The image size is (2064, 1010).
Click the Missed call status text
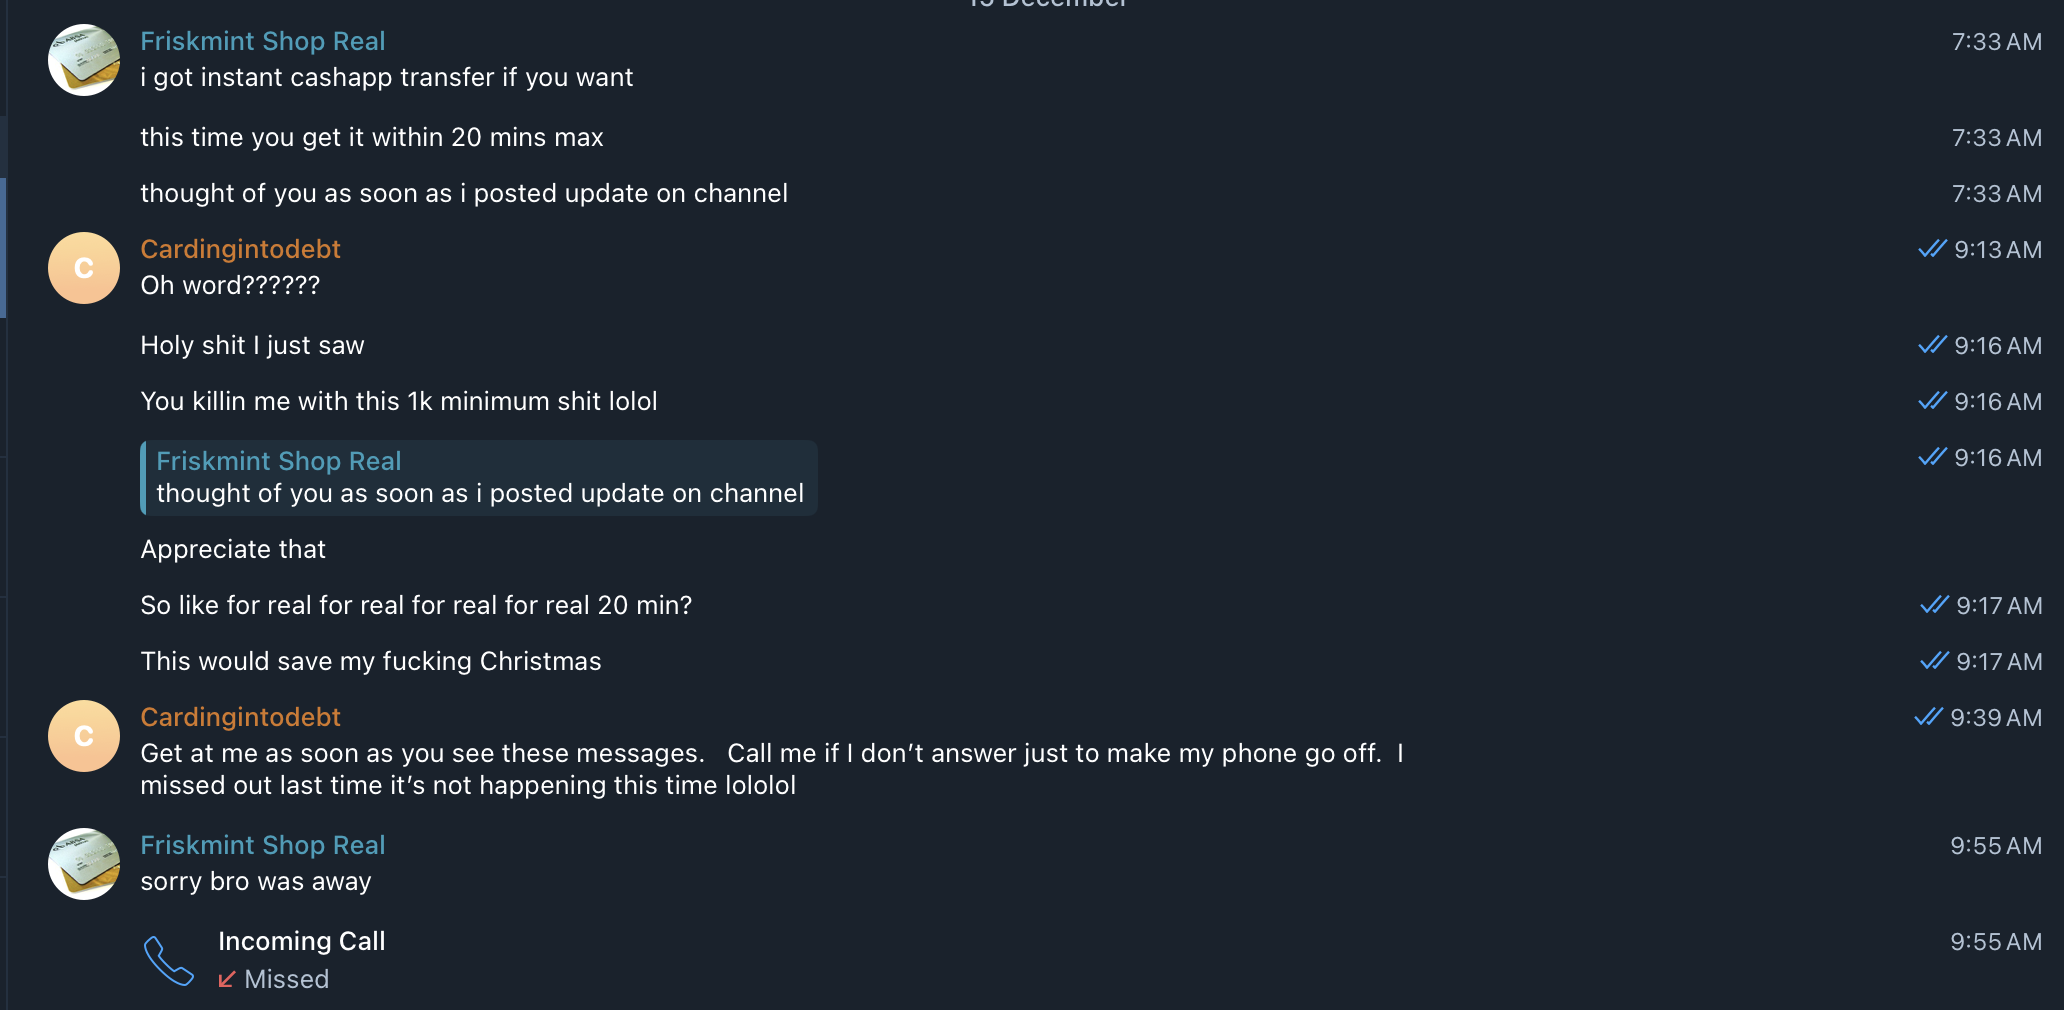(x=286, y=979)
